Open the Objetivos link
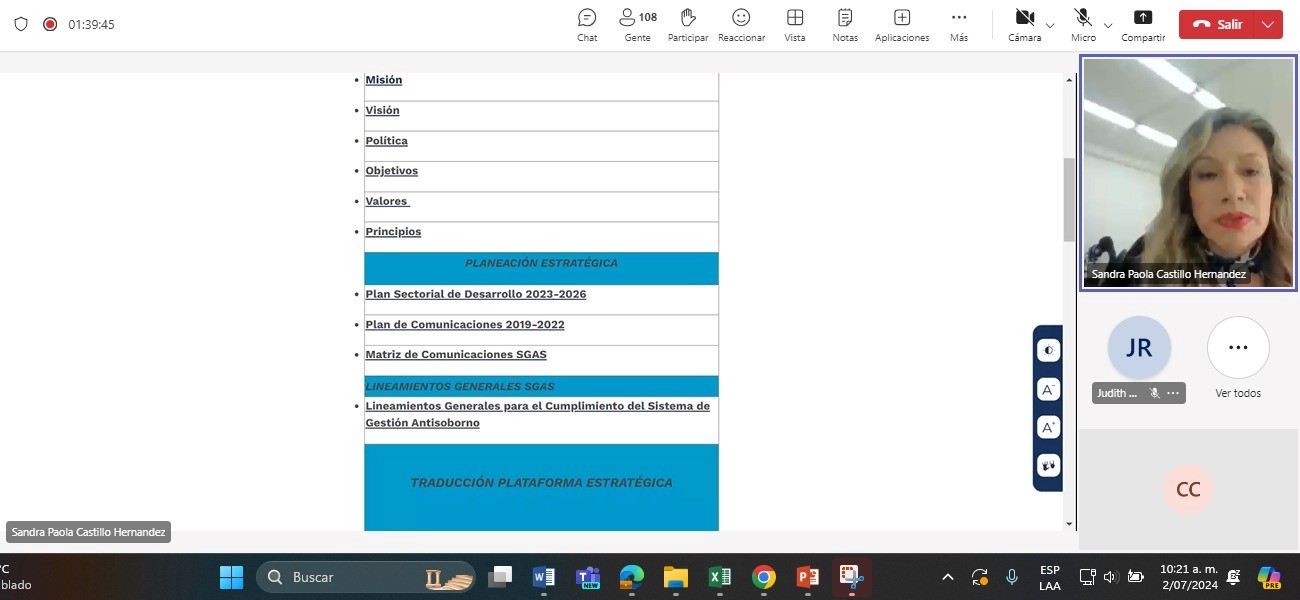Viewport: 1300px width, 600px height. click(x=392, y=171)
